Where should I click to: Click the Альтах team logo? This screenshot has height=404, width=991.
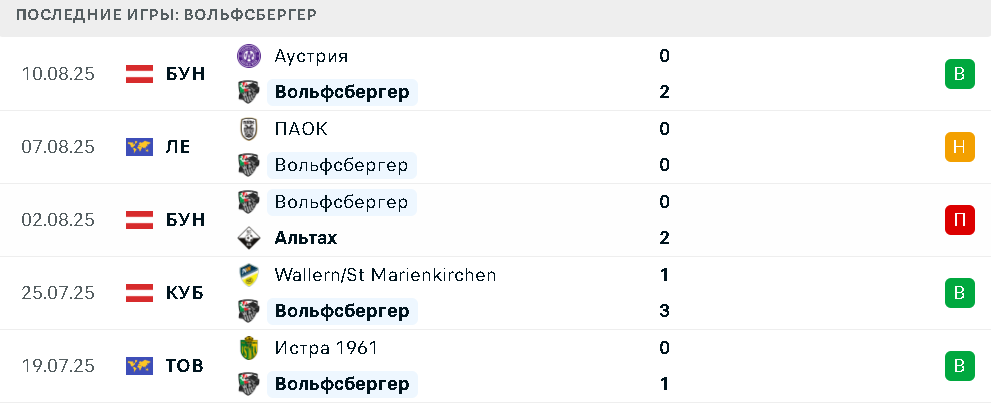pyautogui.click(x=248, y=238)
